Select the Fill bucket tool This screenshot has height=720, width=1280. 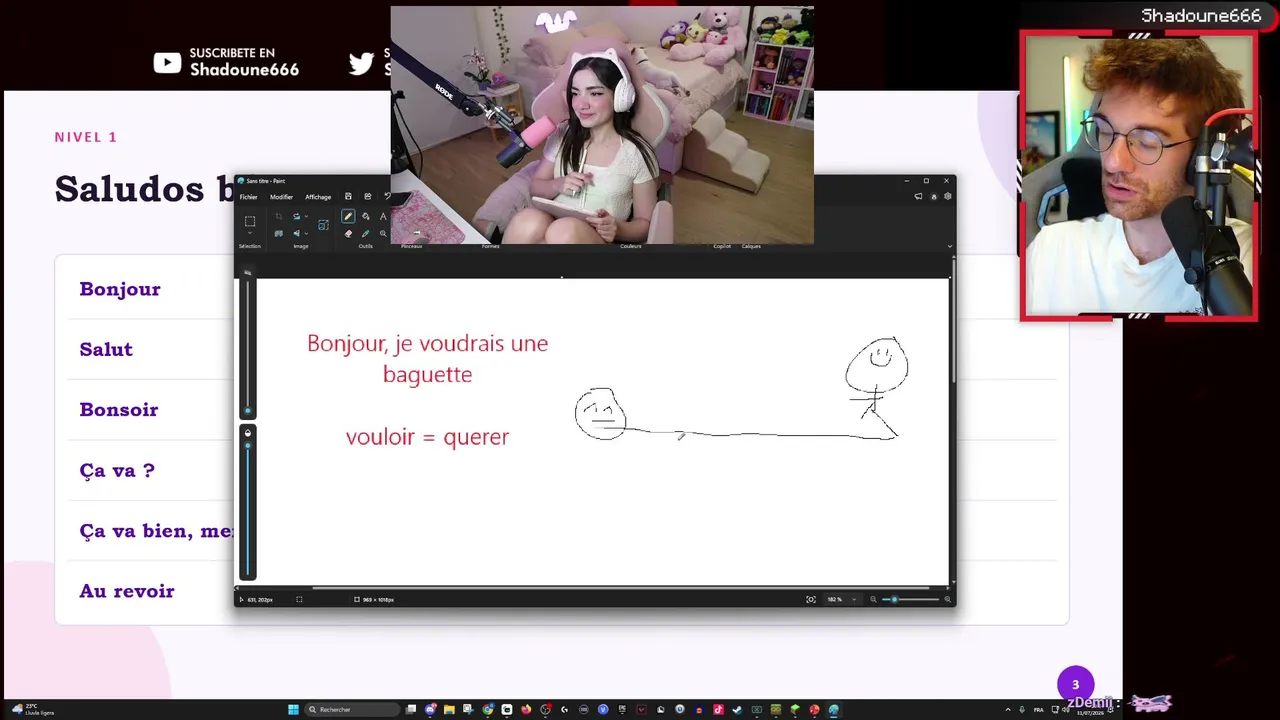pyautogui.click(x=366, y=216)
